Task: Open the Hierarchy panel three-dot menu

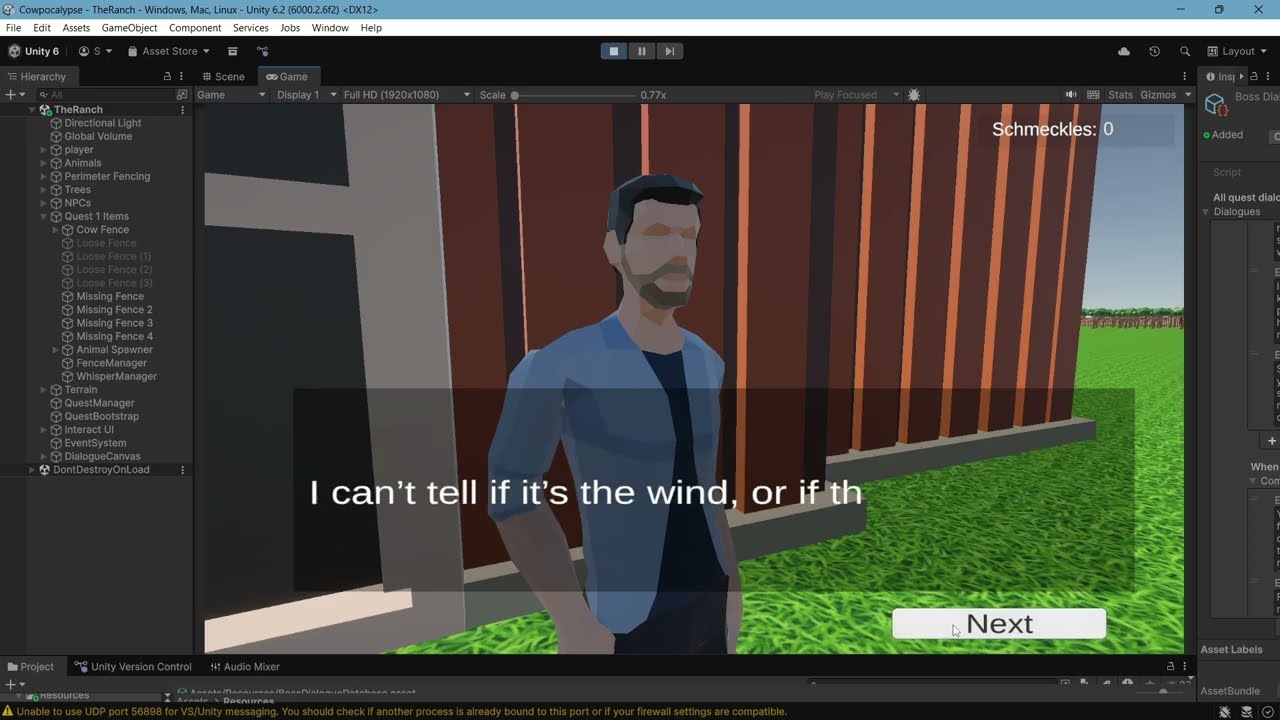Action: click(x=183, y=76)
